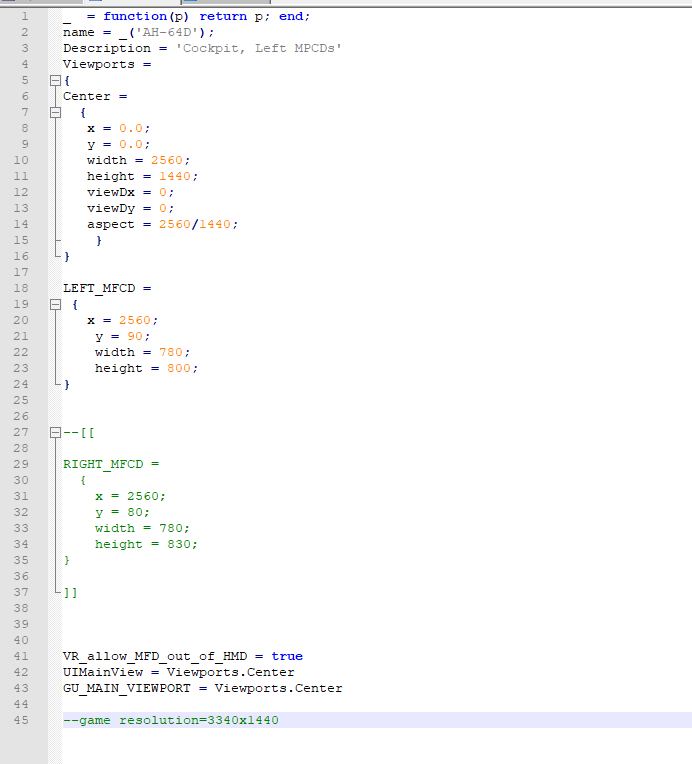Click the function keyword on line 1
This screenshot has width=692, height=764.
click(135, 16)
